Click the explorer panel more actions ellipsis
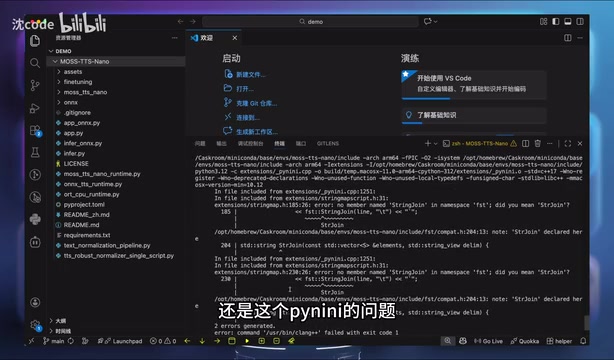614x360 pixels. [175, 38]
